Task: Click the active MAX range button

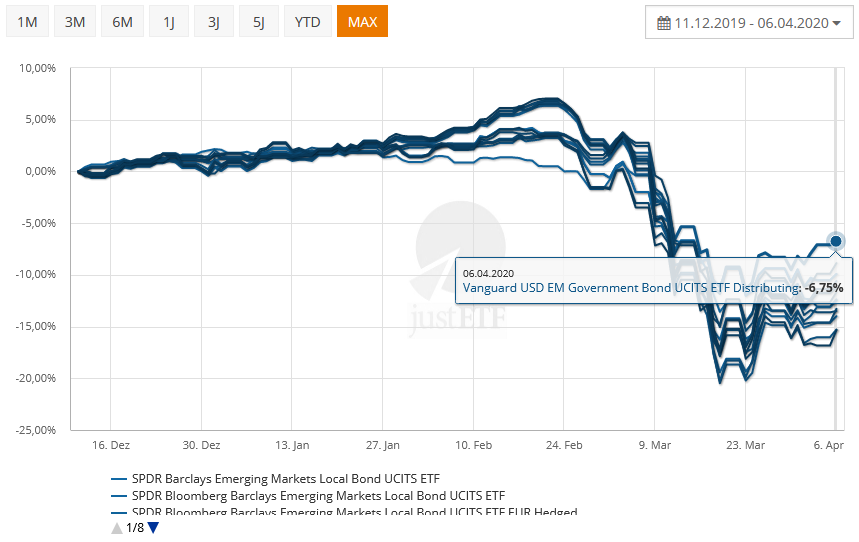Action: click(x=362, y=21)
